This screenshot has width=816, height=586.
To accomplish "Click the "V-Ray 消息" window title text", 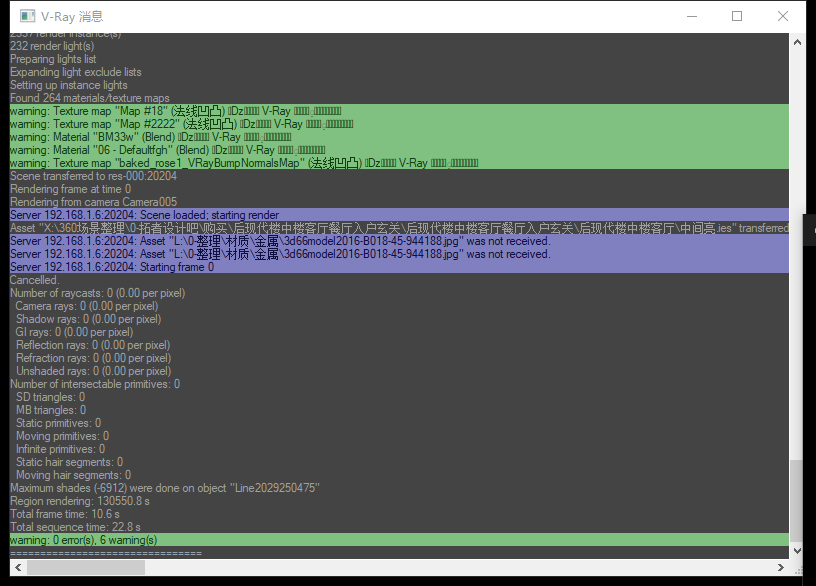I will pos(72,16).
